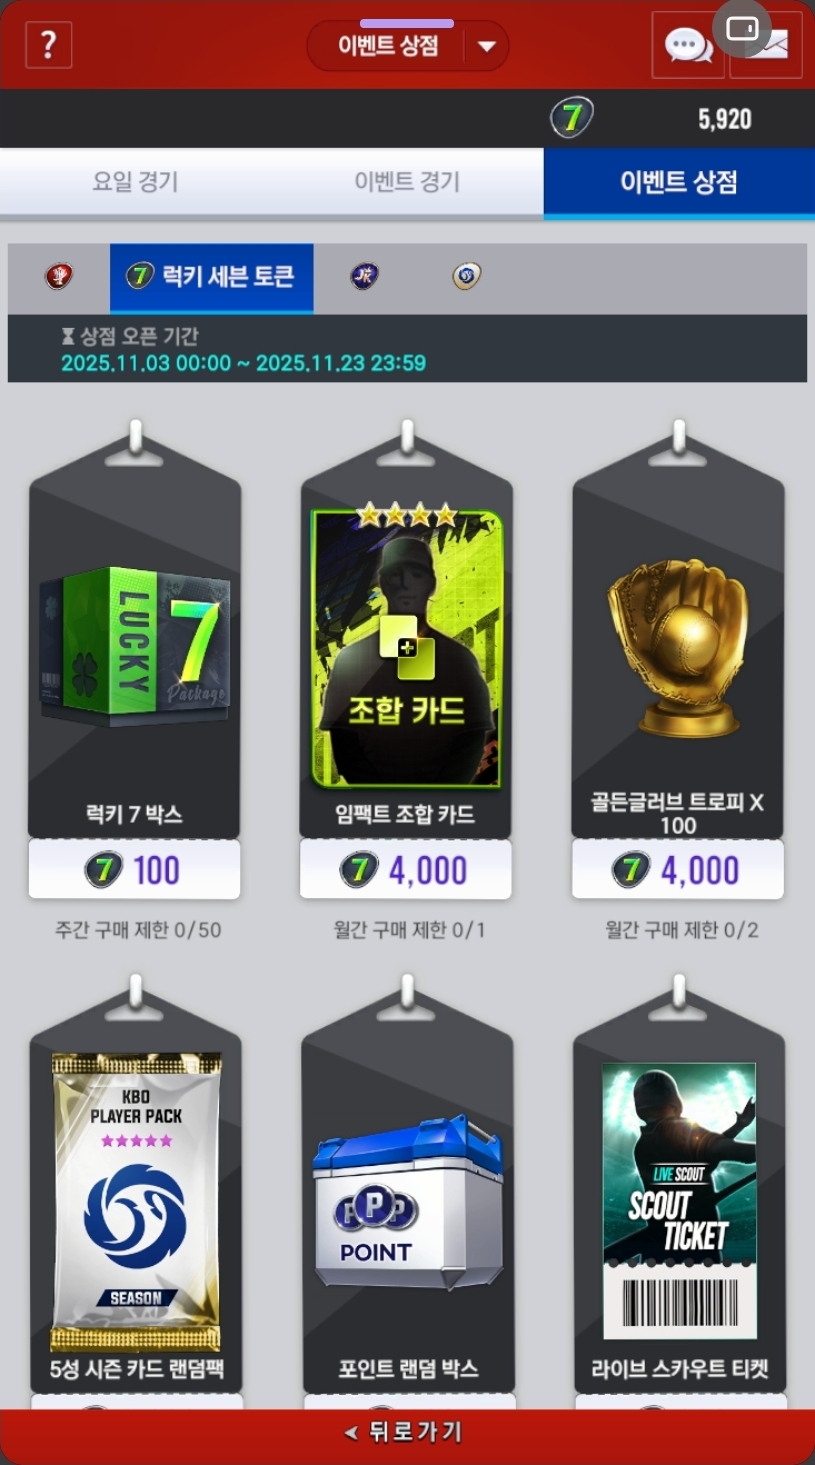This screenshot has width=815, height=1465.
Task: Open the chat speech bubble icon
Action: pyautogui.click(x=688, y=45)
